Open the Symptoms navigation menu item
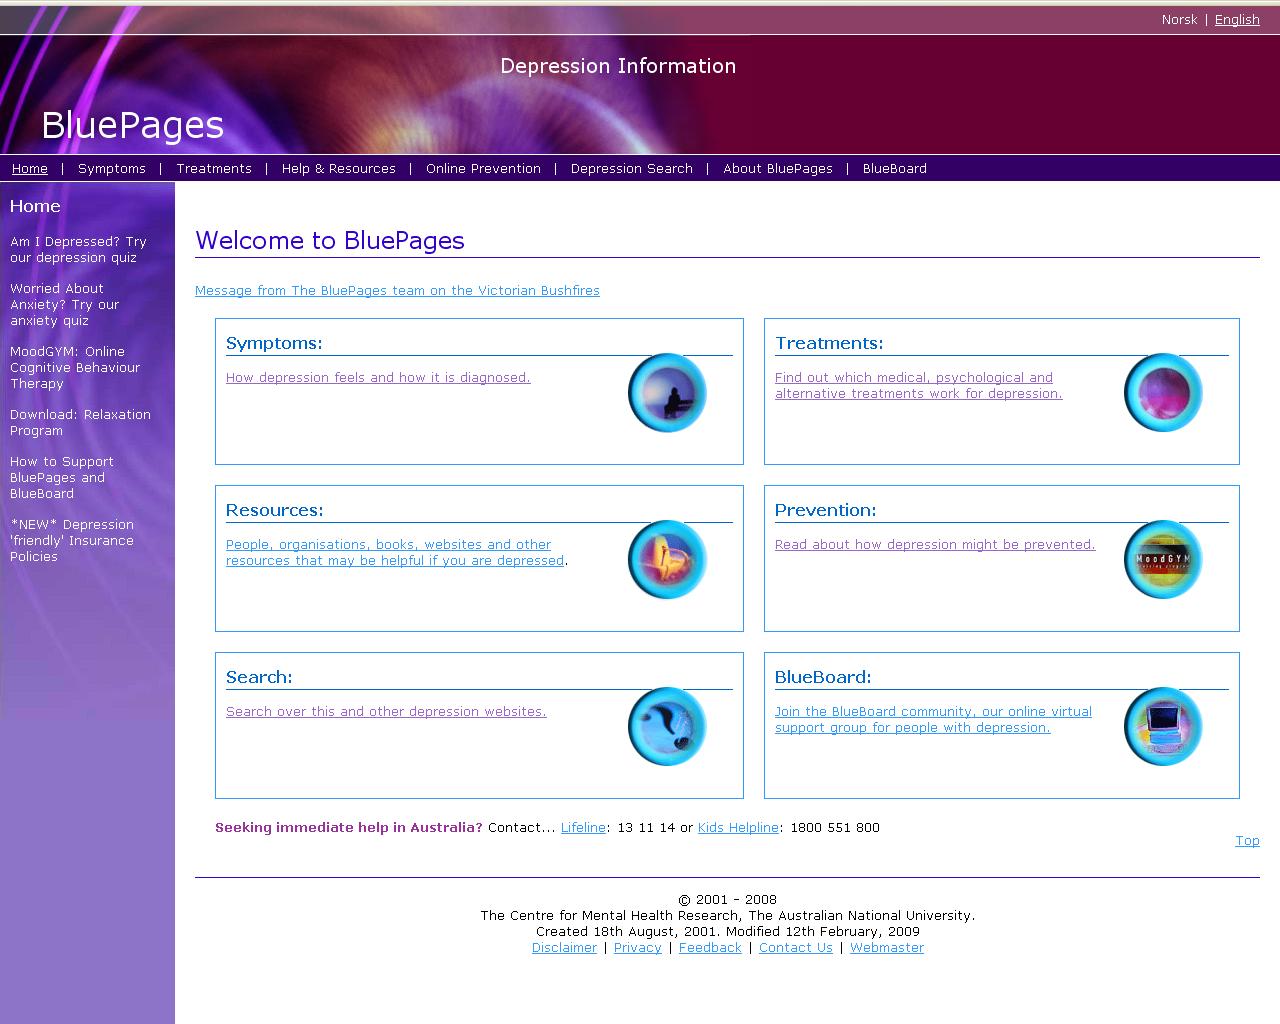This screenshot has height=1024, width=1280. pos(112,169)
